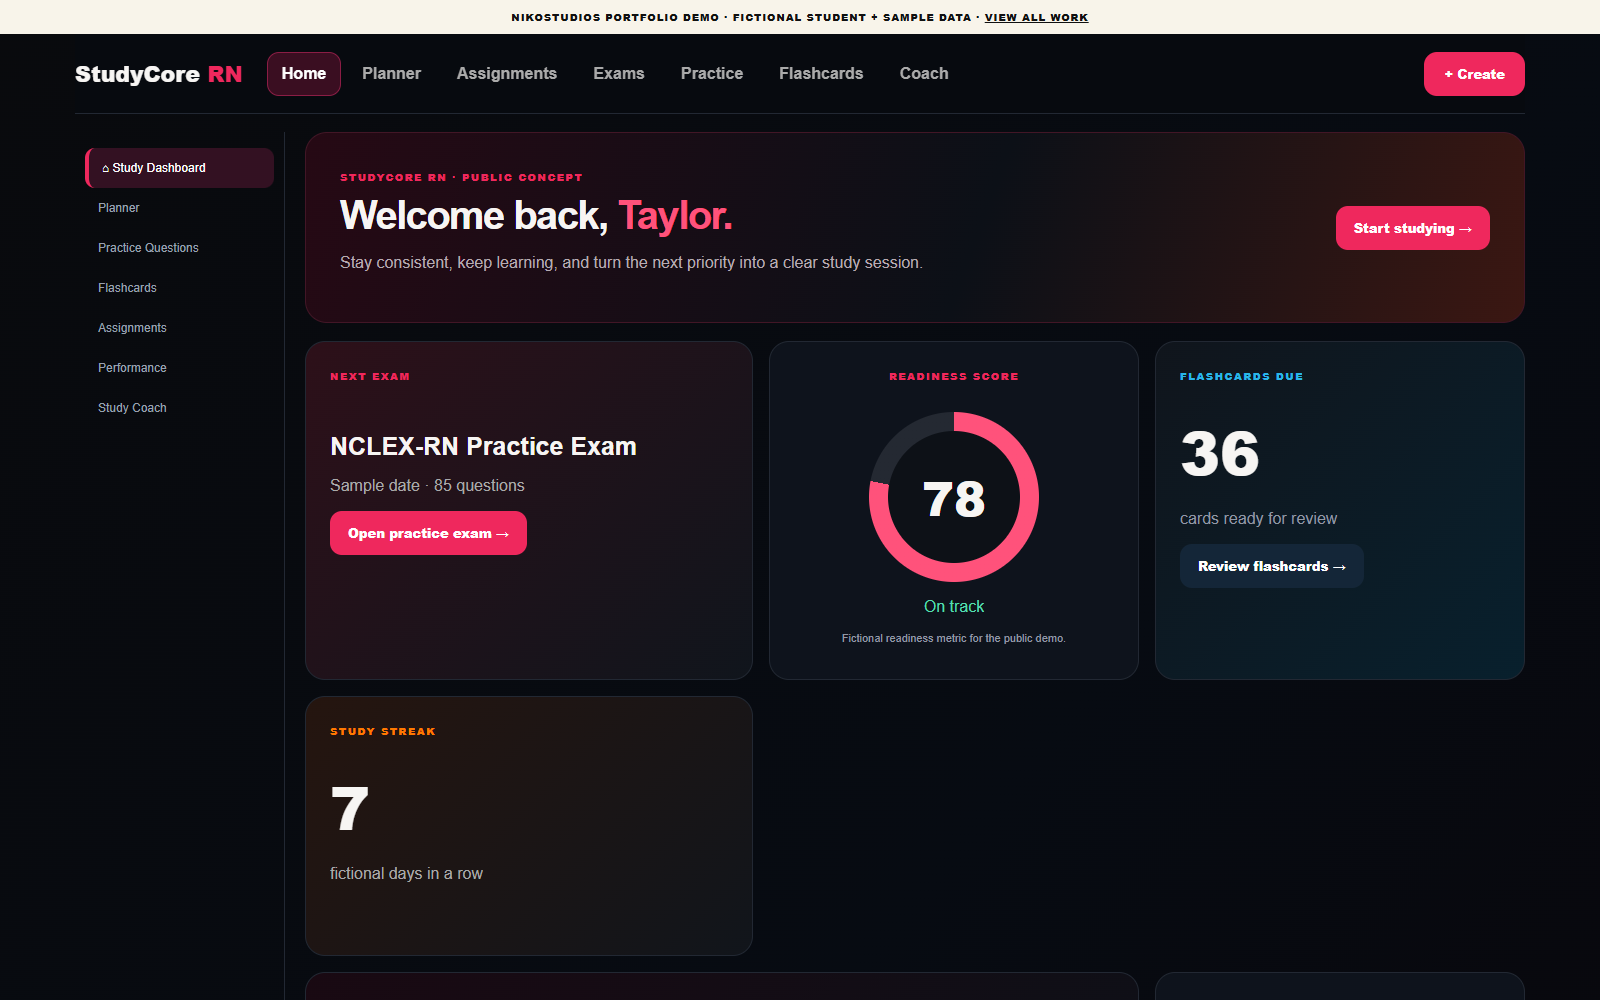This screenshot has width=1600, height=1000.
Task: Open the practice exam button
Action: (428, 533)
